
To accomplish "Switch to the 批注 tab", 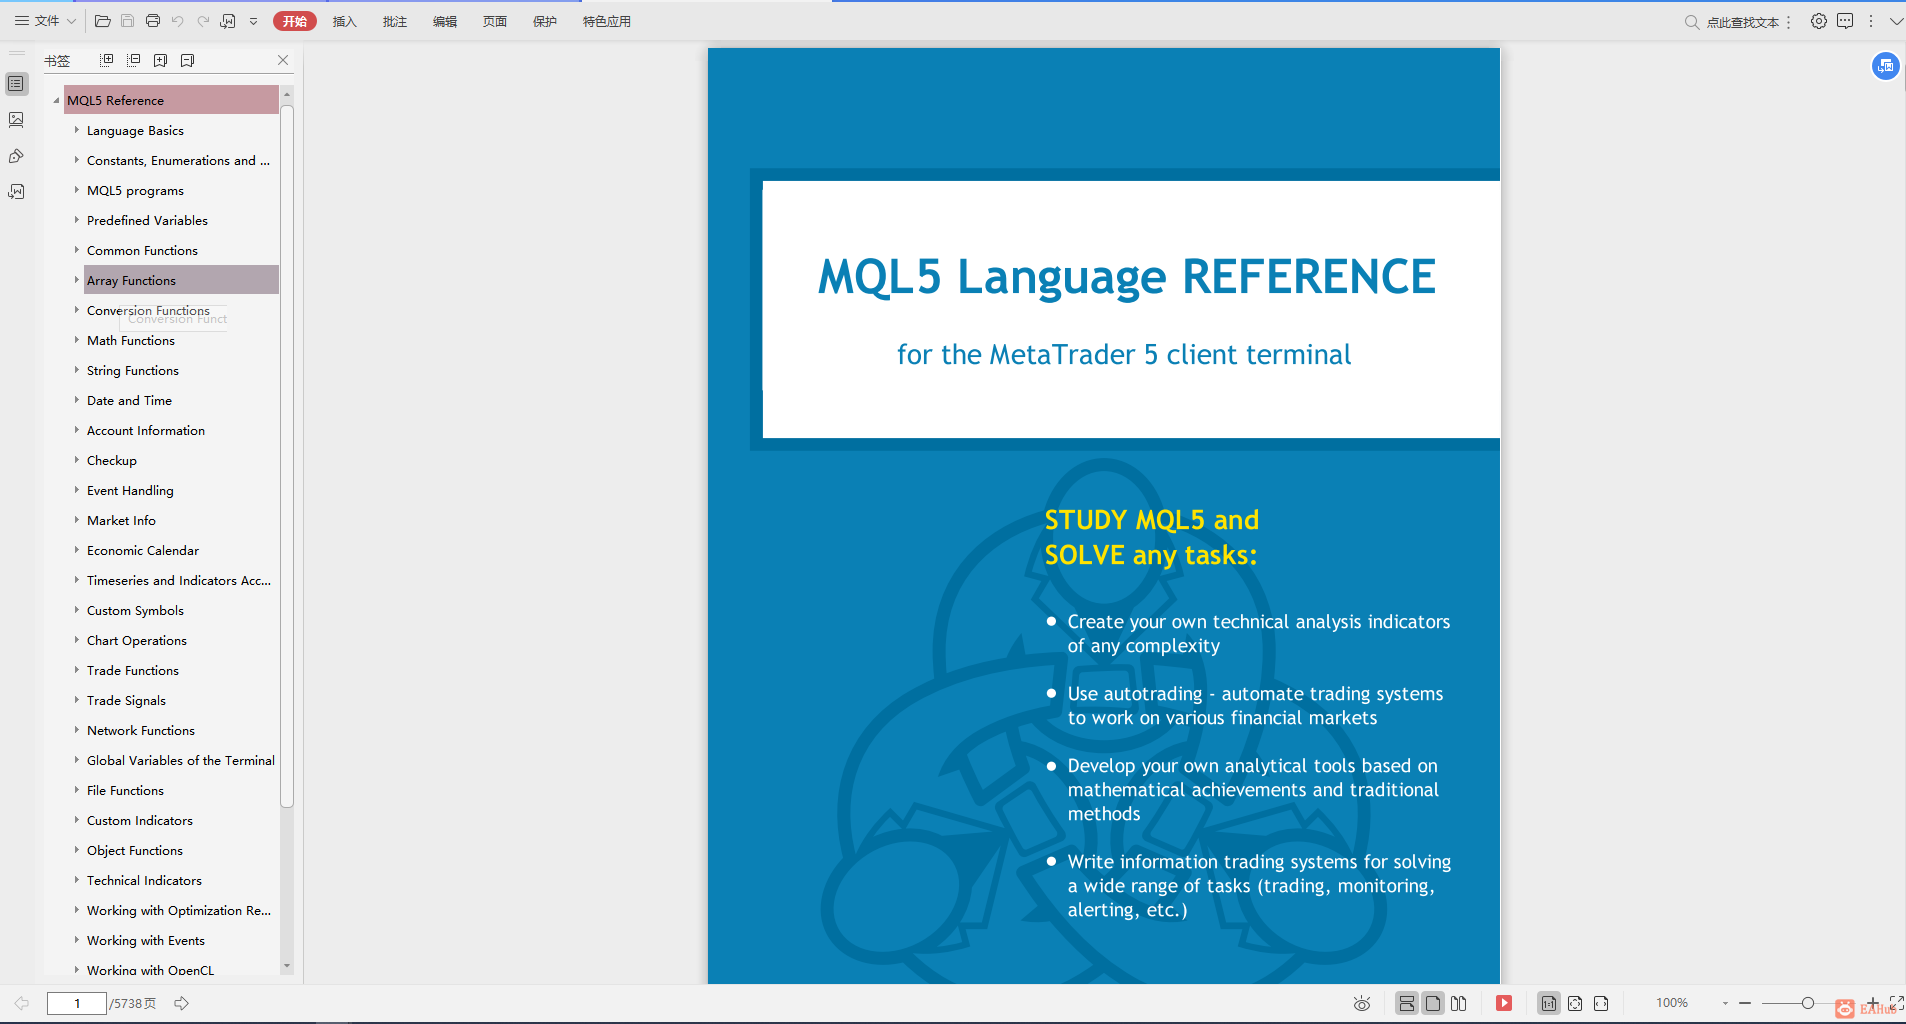I will [x=394, y=21].
